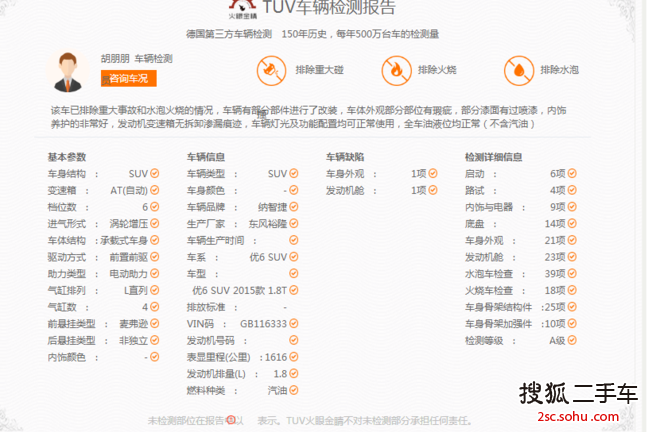Click check mark beside 气缸排列 L直列
This screenshot has height=432, width=648.
155,290
